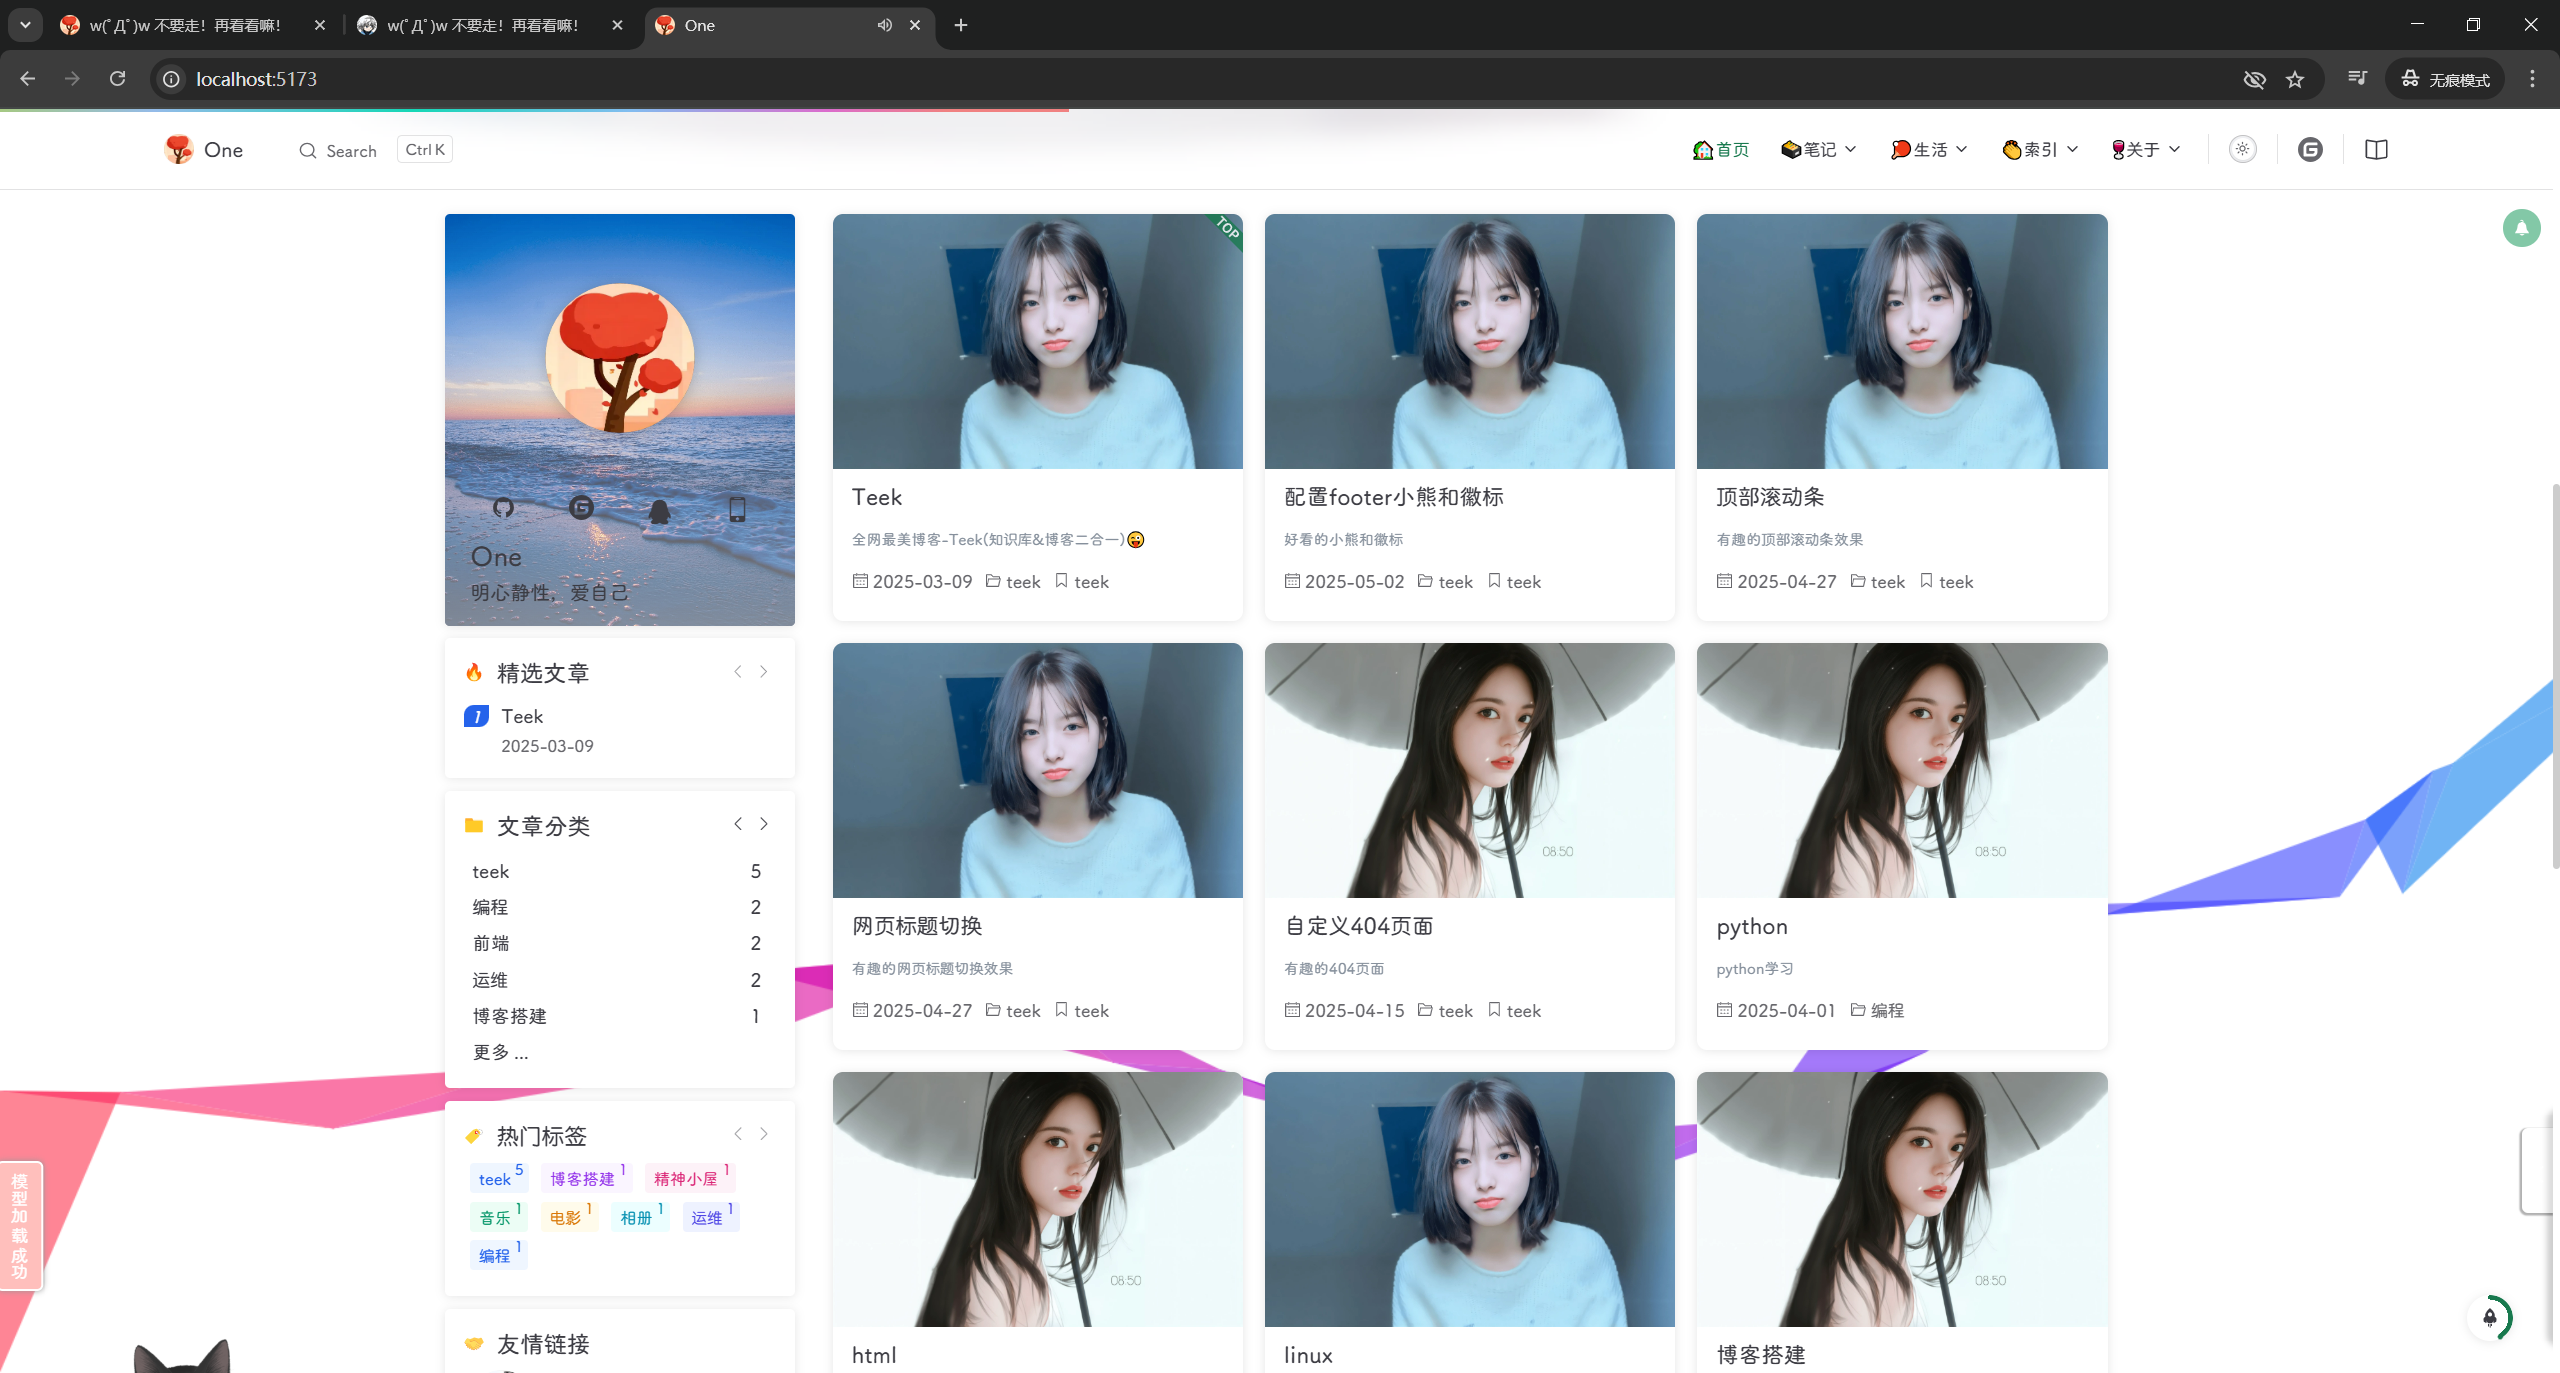2560x1373 pixels.
Task: Select teek category with 5 articles
Action: pyautogui.click(x=617, y=872)
